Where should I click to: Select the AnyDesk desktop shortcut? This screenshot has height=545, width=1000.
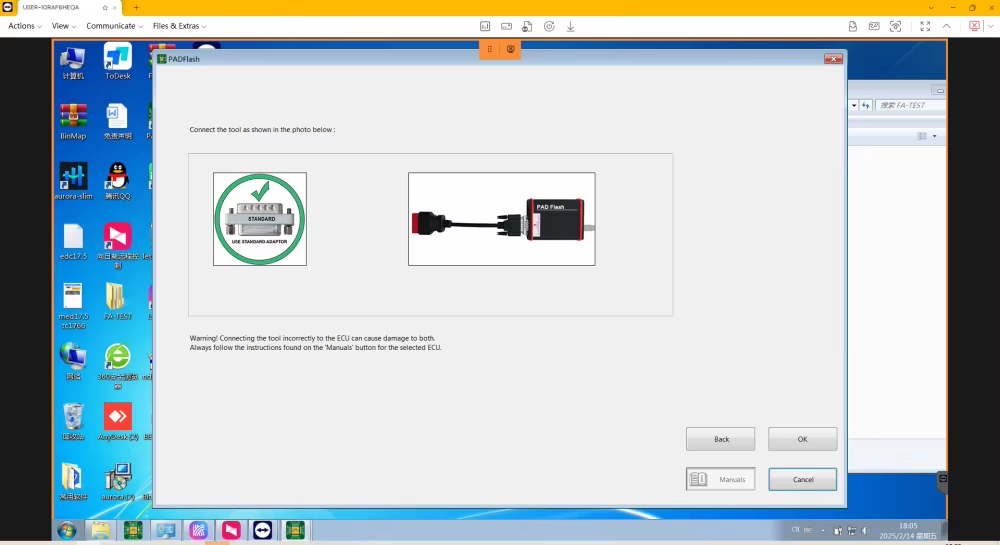tap(118, 421)
